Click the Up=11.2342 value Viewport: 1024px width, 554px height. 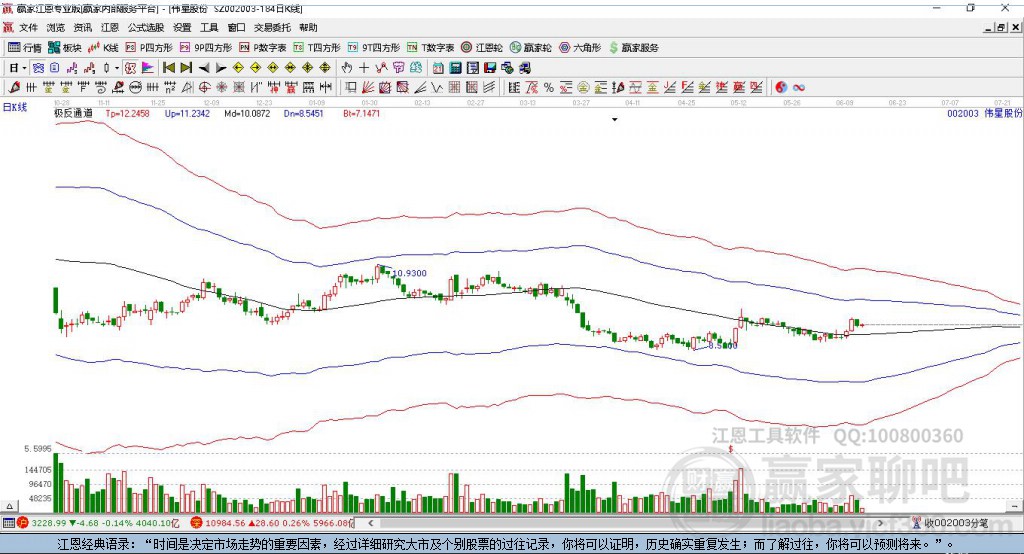(187, 113)
